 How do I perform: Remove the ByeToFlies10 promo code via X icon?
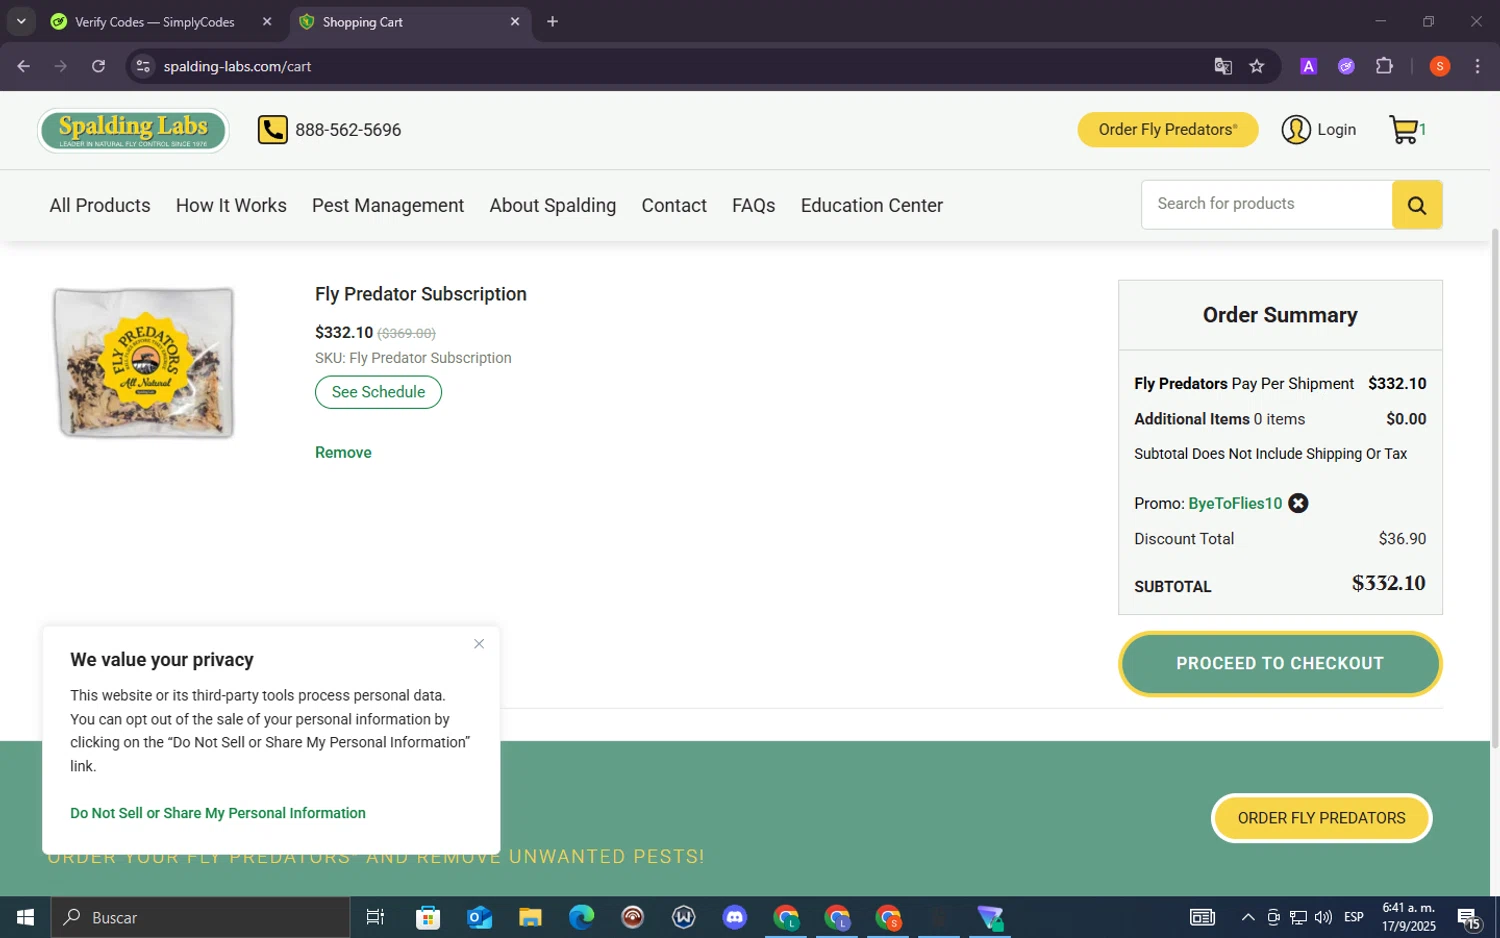1298,503
